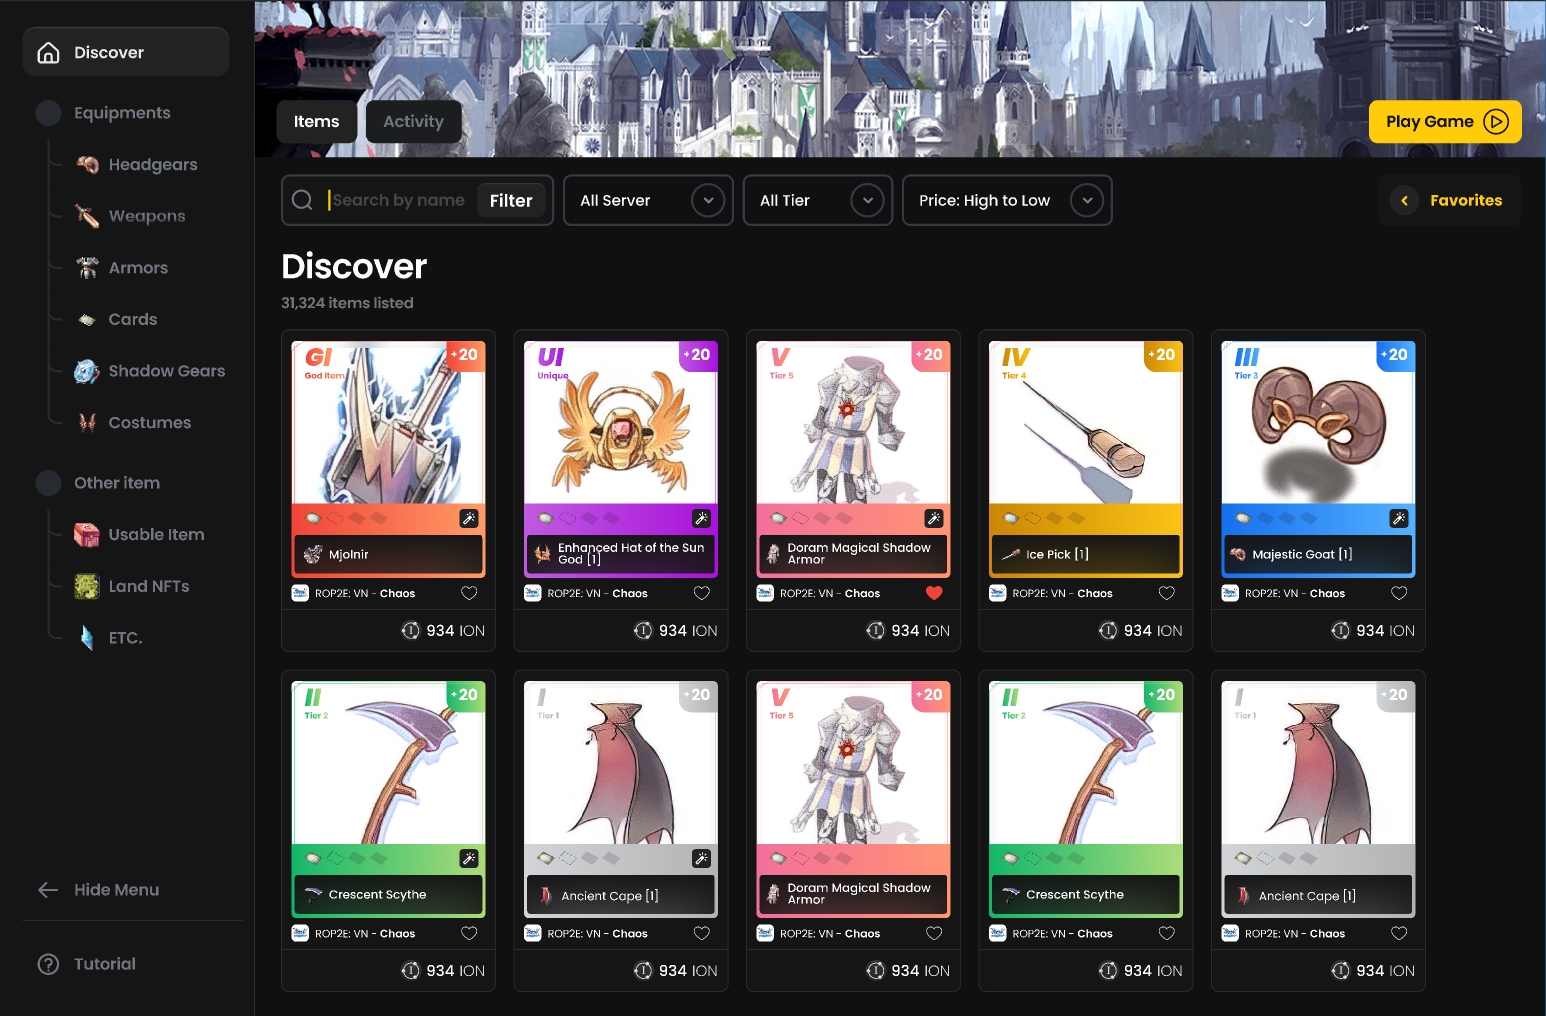Toggle favorite heart on Majestic Goat
Image resolution: width=1546 pixels, height=1016 pixels.
coord(1399,593)
